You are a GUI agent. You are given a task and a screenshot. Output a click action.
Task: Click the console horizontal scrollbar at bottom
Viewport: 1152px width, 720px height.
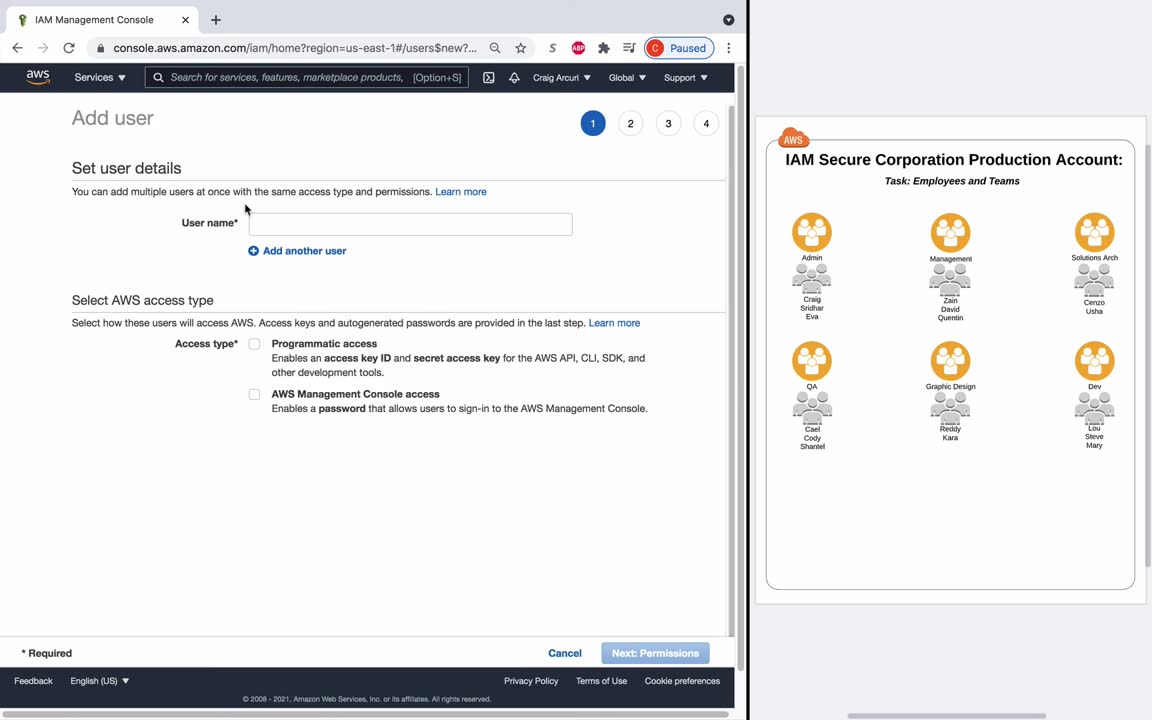coord(365,714)
